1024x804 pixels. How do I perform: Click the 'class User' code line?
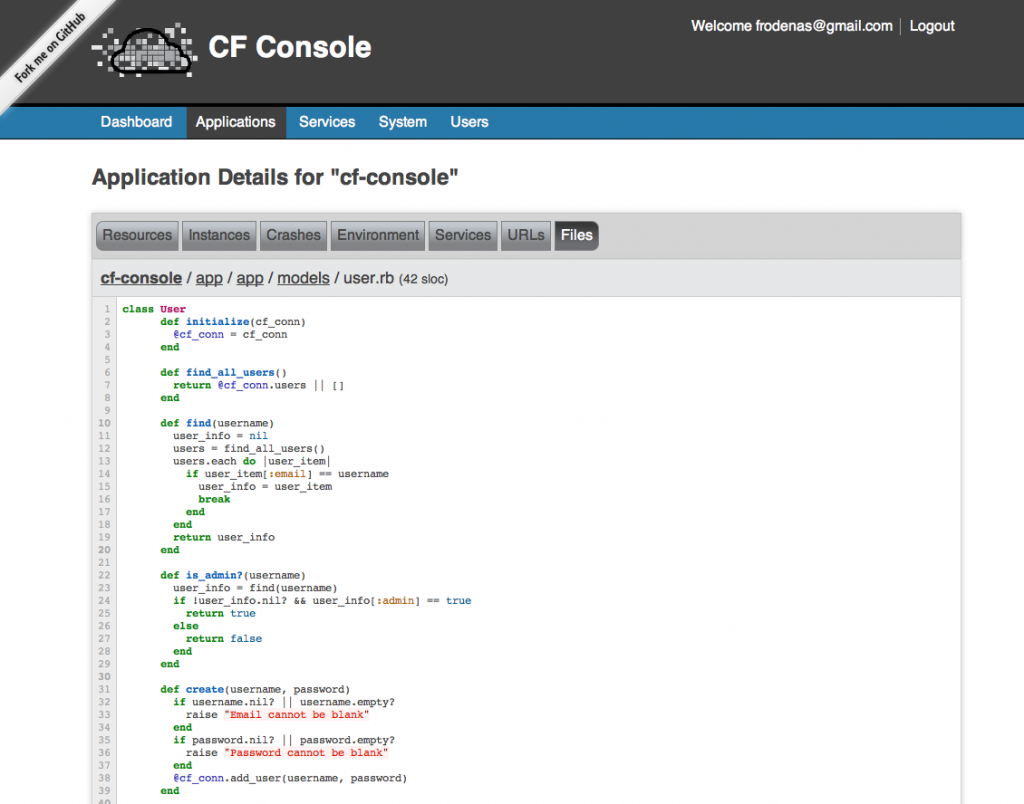coord(154,309)
